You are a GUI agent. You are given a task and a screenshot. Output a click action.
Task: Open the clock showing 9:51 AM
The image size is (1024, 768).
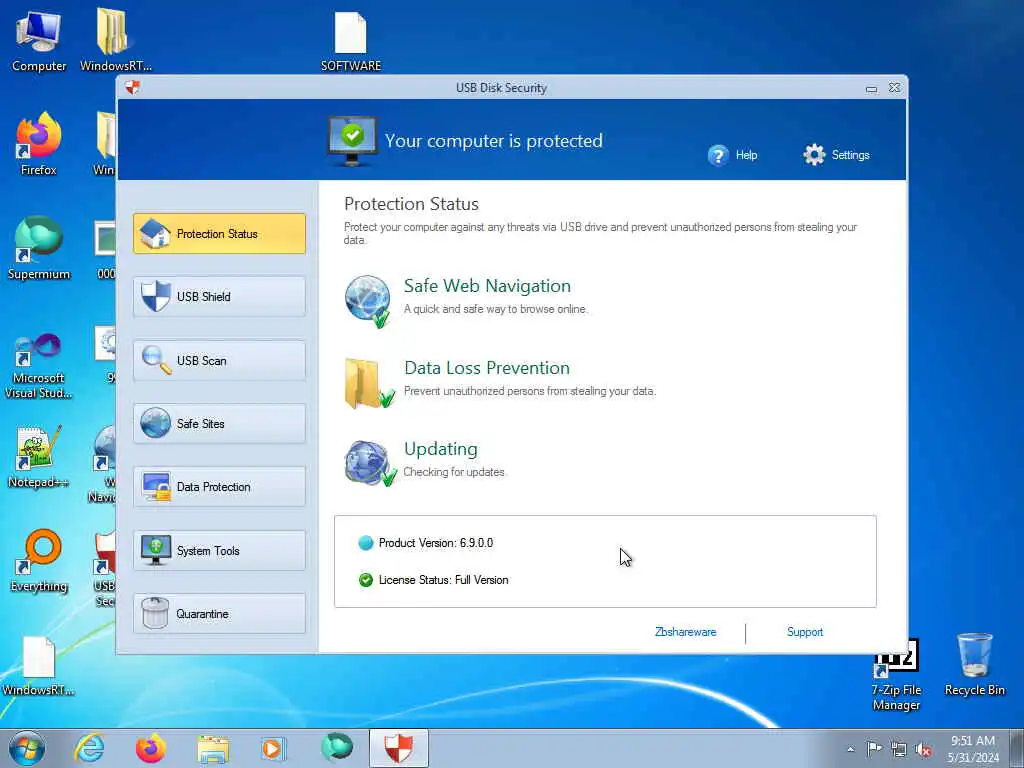tap(973, 748)
